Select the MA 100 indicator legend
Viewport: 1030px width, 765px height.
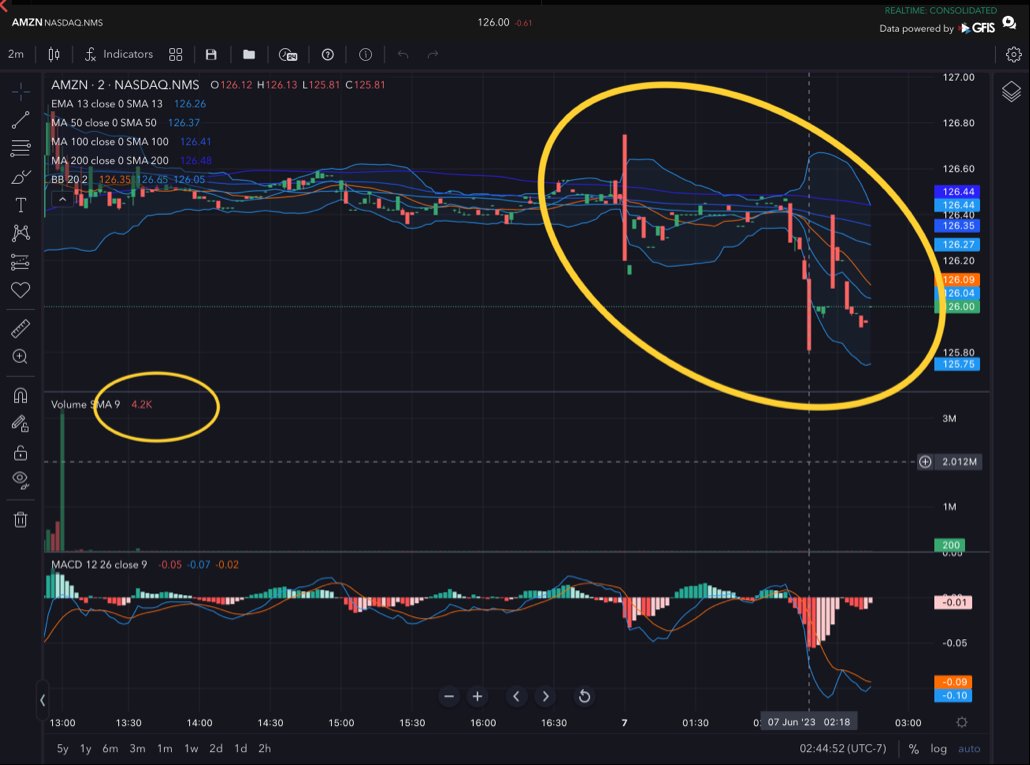(110, 142)
